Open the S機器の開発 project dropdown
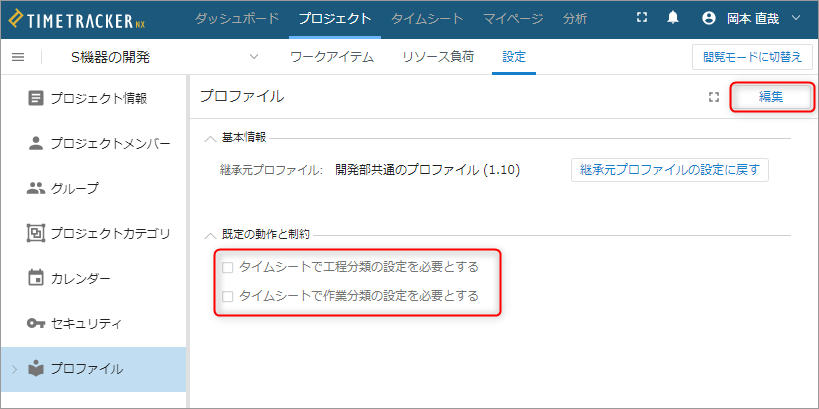Screen dimensions: 819x409 click(254, 57)
